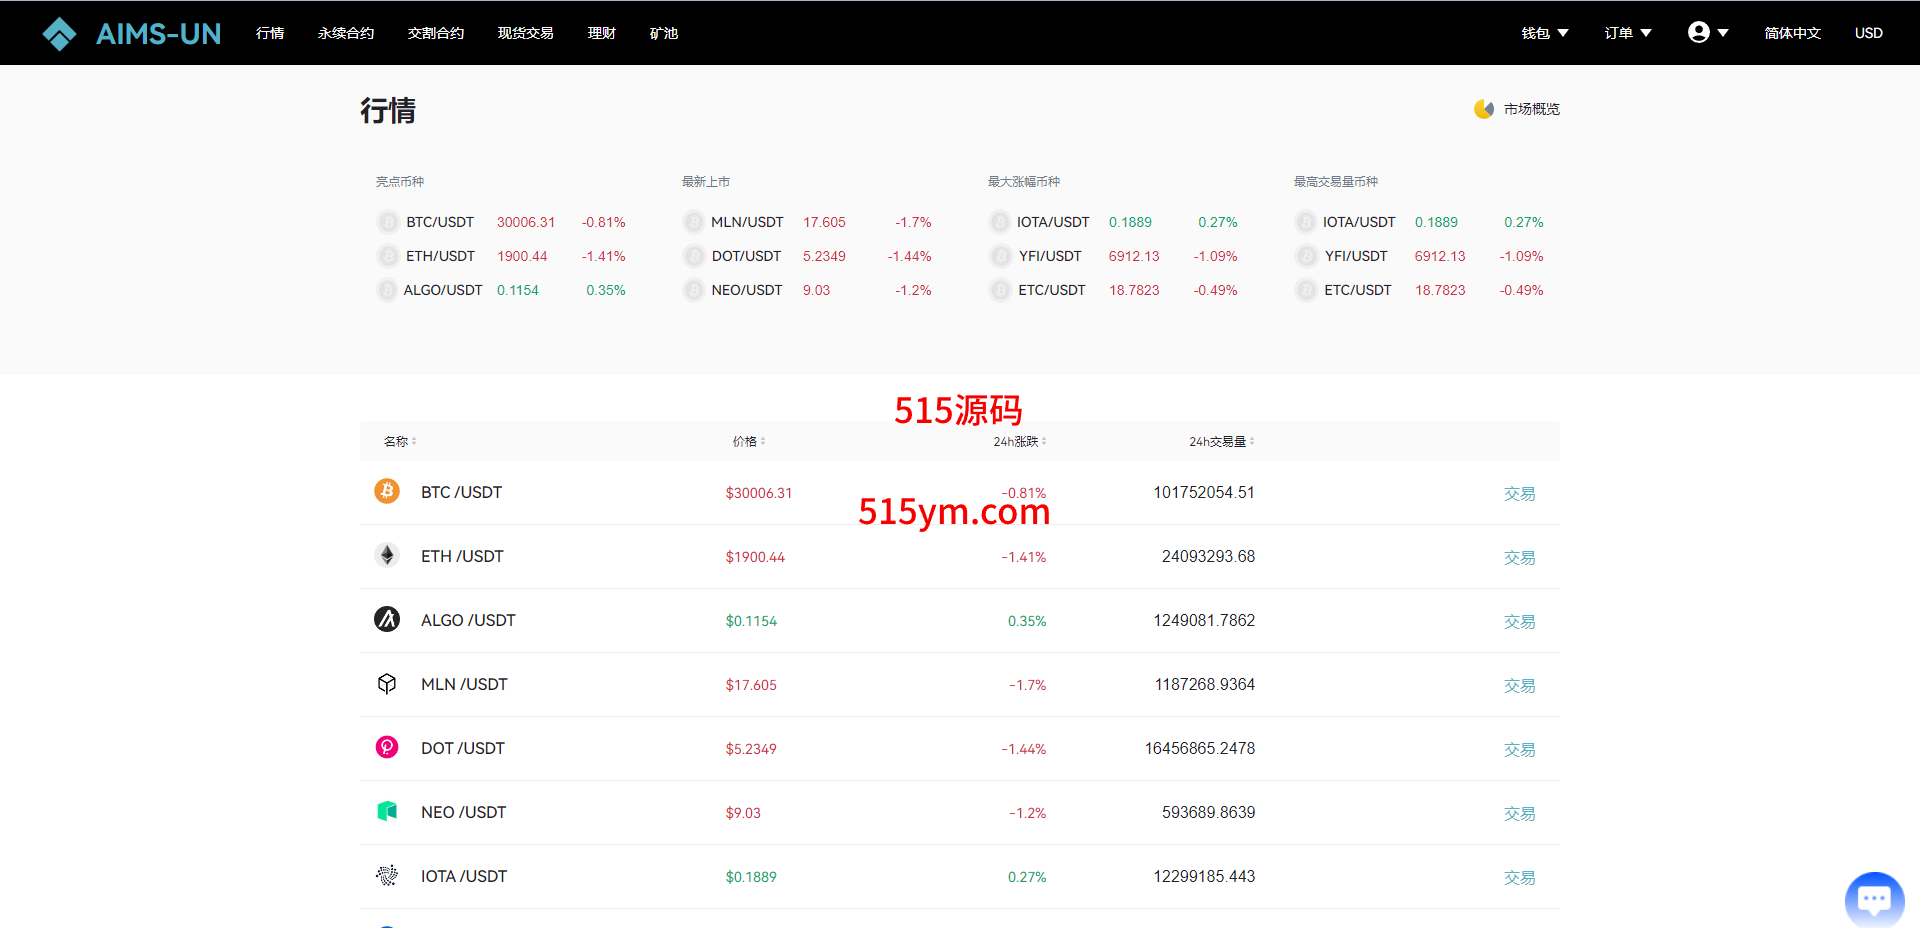Click the AIMS-UN diamond logo
Screen dimensions: 1920x928
60,34
